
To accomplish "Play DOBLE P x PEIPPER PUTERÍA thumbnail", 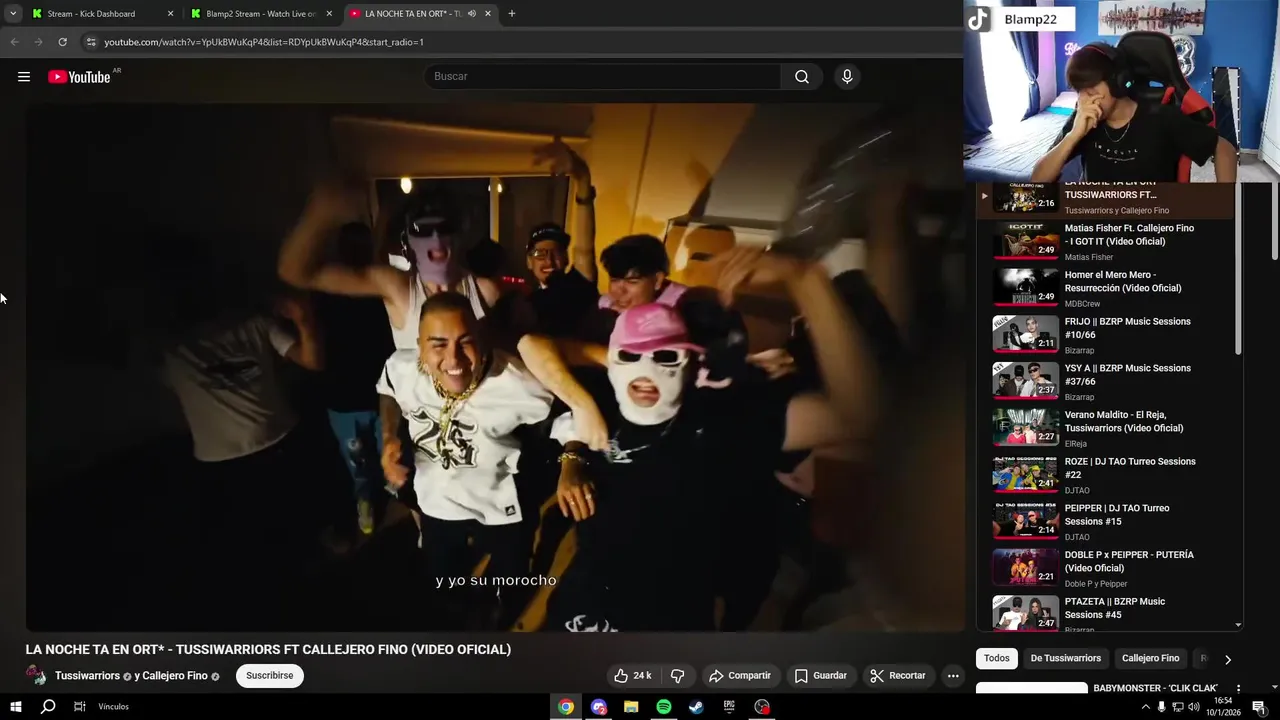I will (1025, 568).
